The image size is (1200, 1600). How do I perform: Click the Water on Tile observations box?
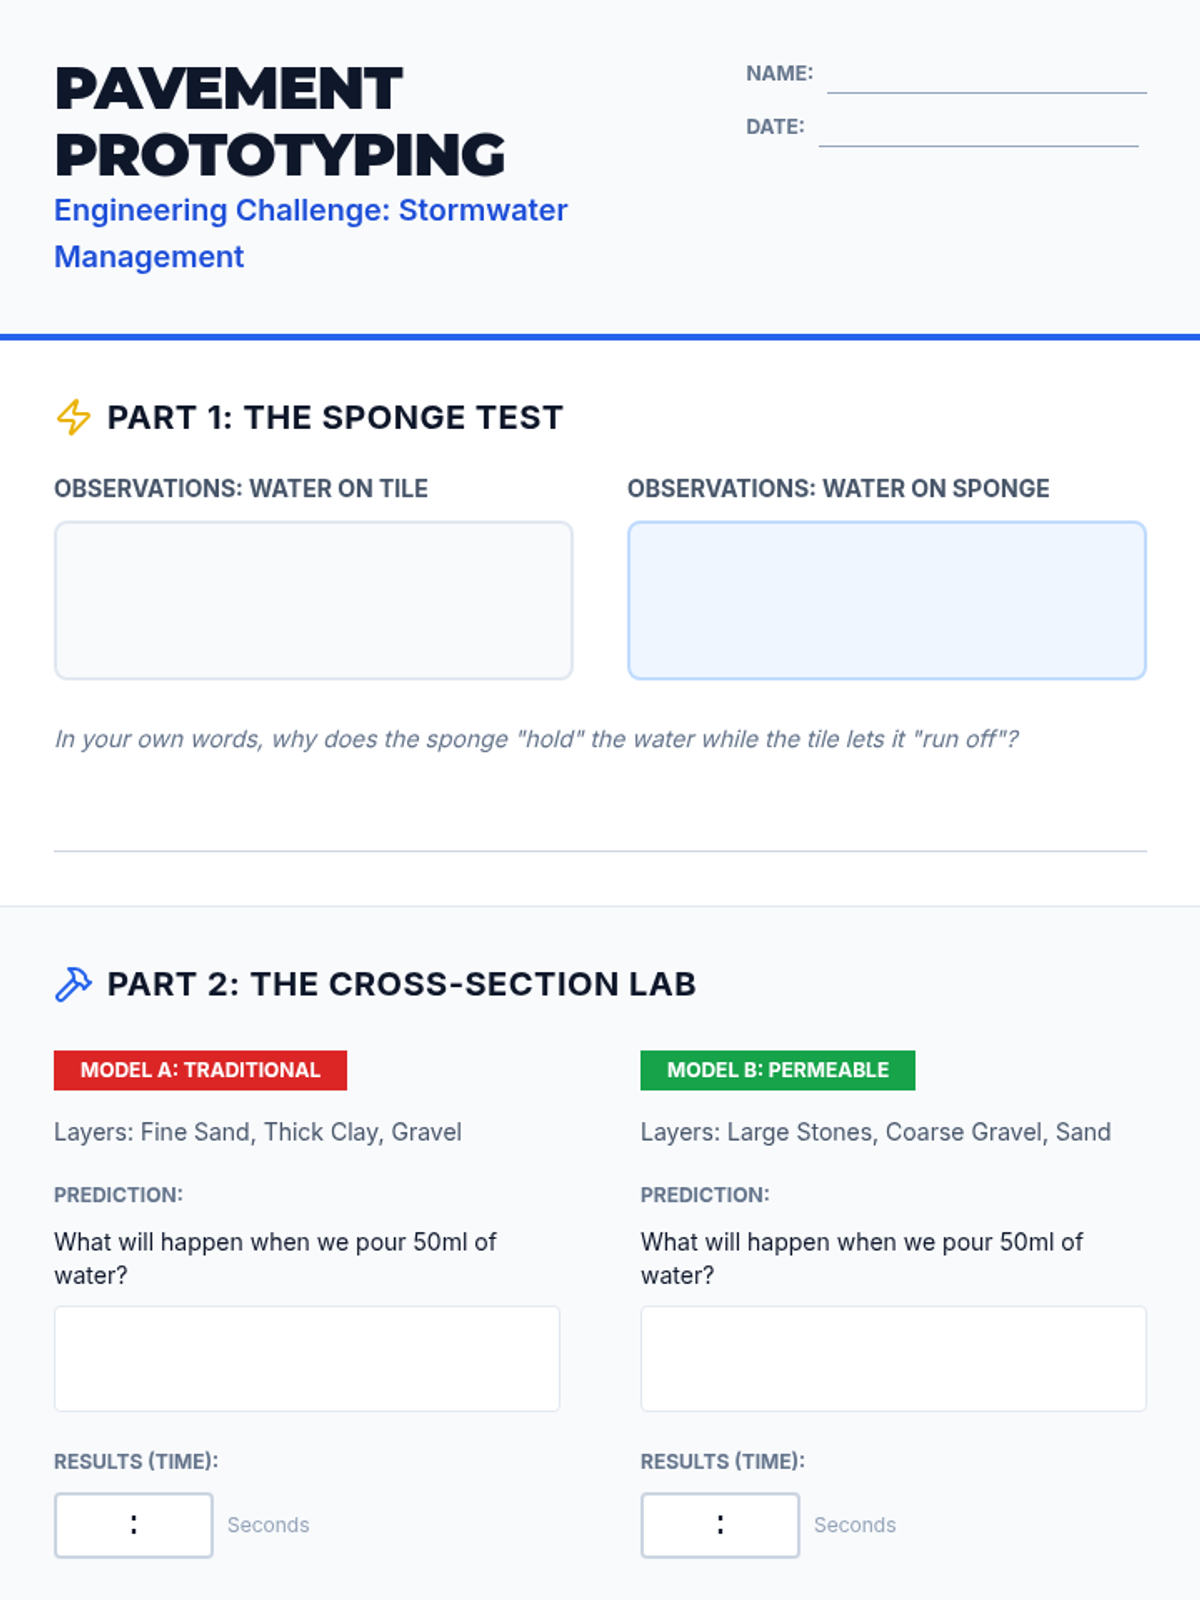point(313,600)
